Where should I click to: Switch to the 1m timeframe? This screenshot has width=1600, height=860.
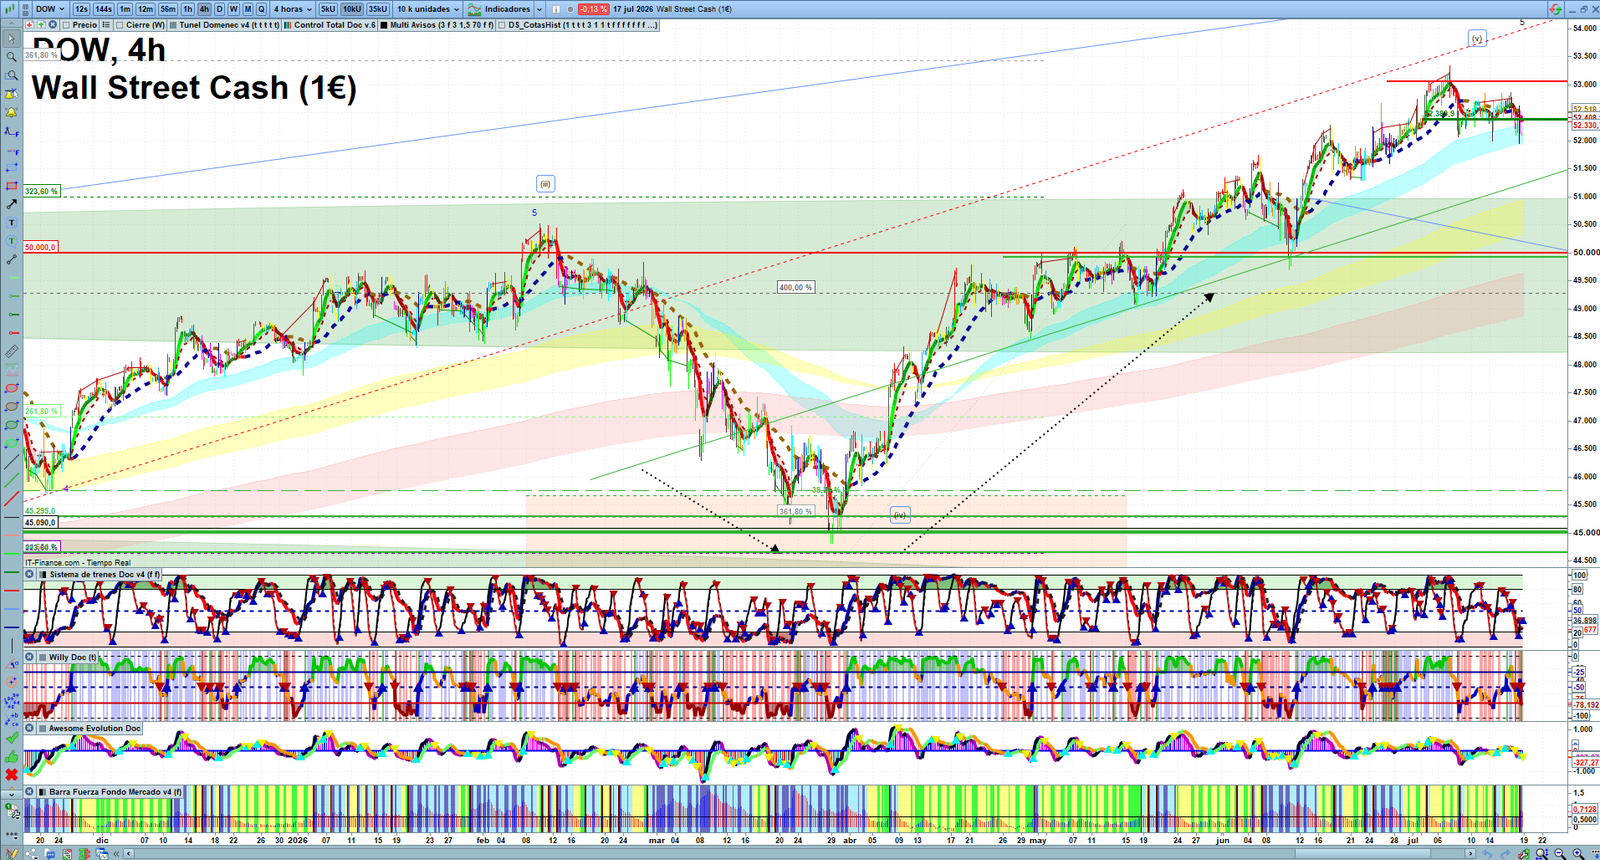[125, 9]
